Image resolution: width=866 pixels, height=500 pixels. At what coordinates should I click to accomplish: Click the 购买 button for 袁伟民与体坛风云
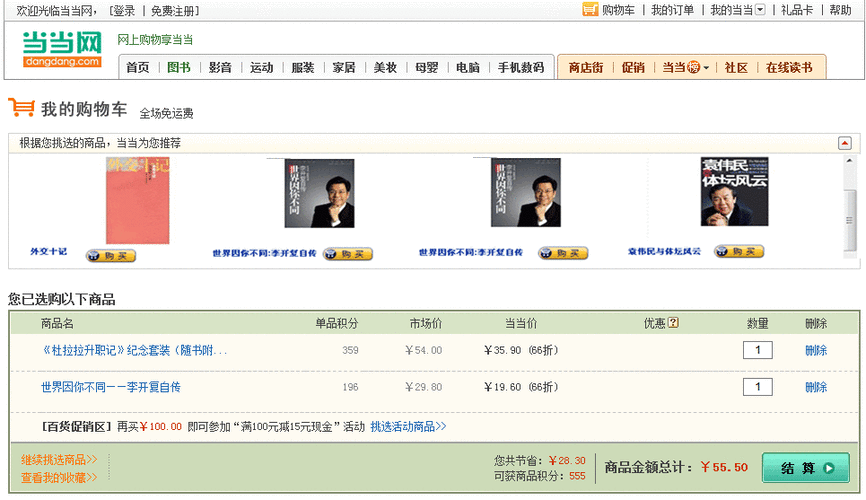[739, 251]
